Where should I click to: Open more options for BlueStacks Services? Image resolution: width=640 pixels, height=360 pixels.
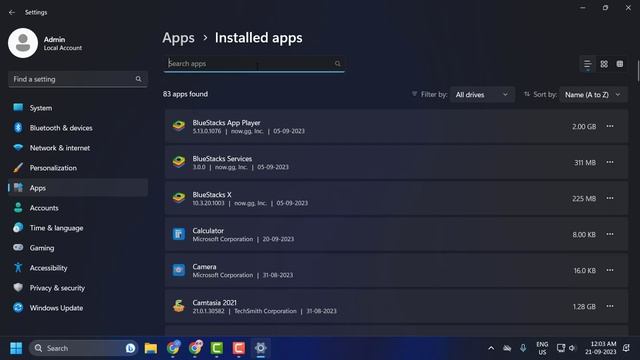(610, 162)
